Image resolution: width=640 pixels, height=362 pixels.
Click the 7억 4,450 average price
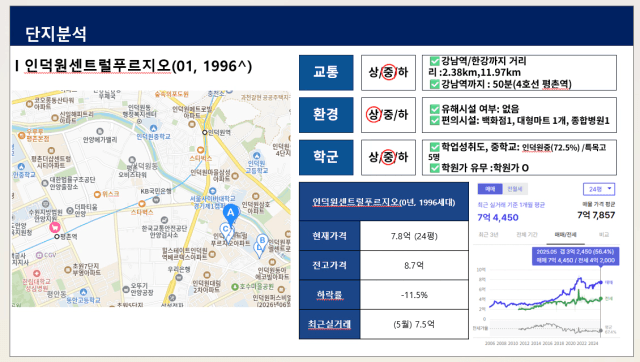coord(498,217)
